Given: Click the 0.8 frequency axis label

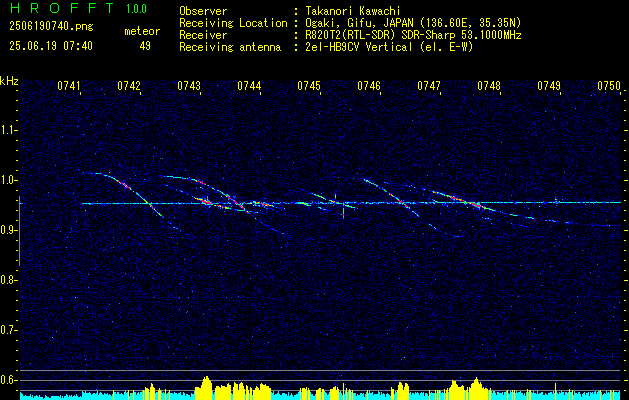Looking at the screenshot, I should click(x=8, y=280).
